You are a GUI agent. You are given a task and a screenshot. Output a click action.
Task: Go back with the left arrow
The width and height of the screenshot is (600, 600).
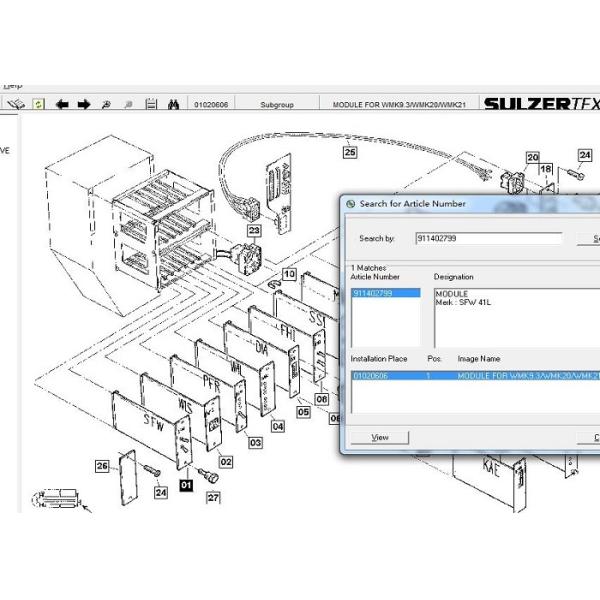62,104
